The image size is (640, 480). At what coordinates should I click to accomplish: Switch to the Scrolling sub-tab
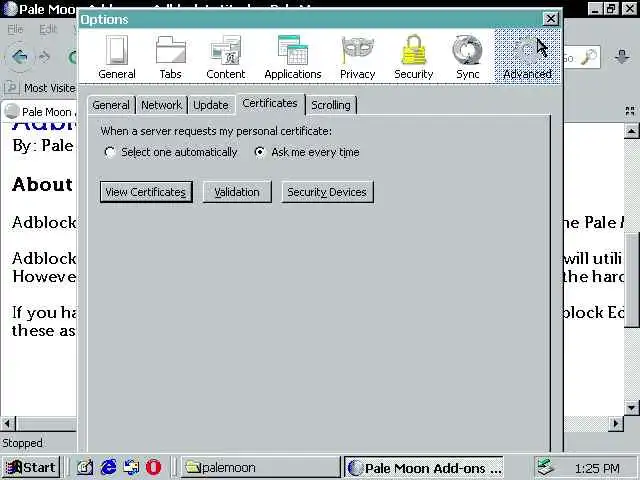coord(331,105)
